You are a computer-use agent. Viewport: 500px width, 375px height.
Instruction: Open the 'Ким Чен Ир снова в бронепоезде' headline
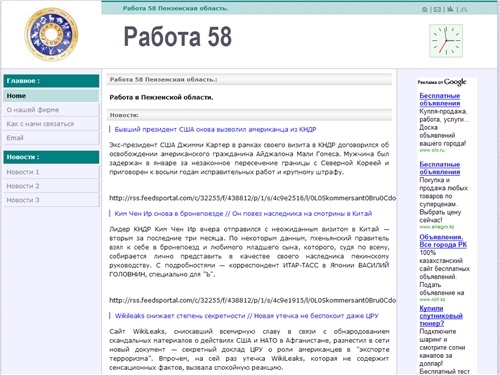[x=243, y=214]
